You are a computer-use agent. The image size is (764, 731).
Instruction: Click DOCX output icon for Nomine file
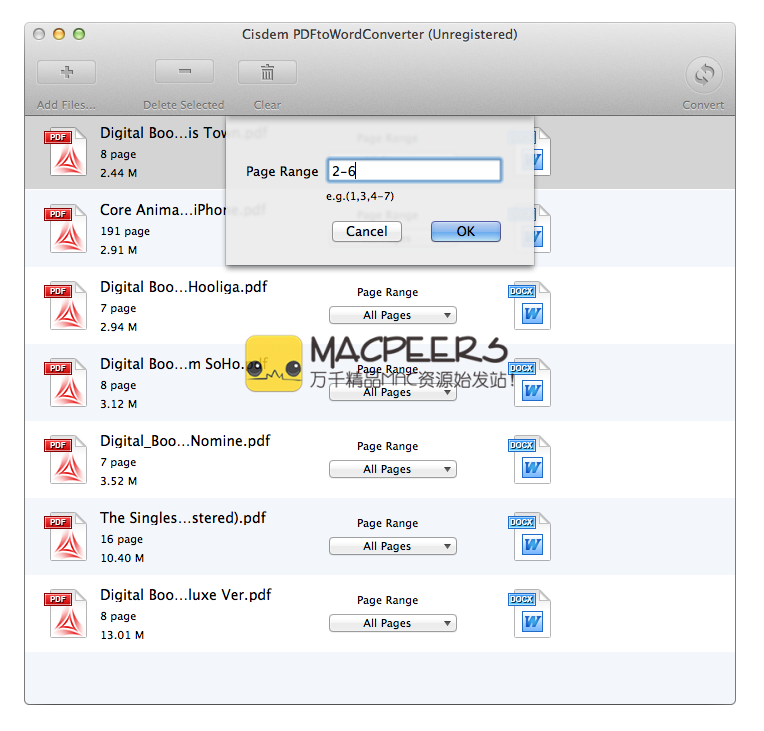pos(531,460)
